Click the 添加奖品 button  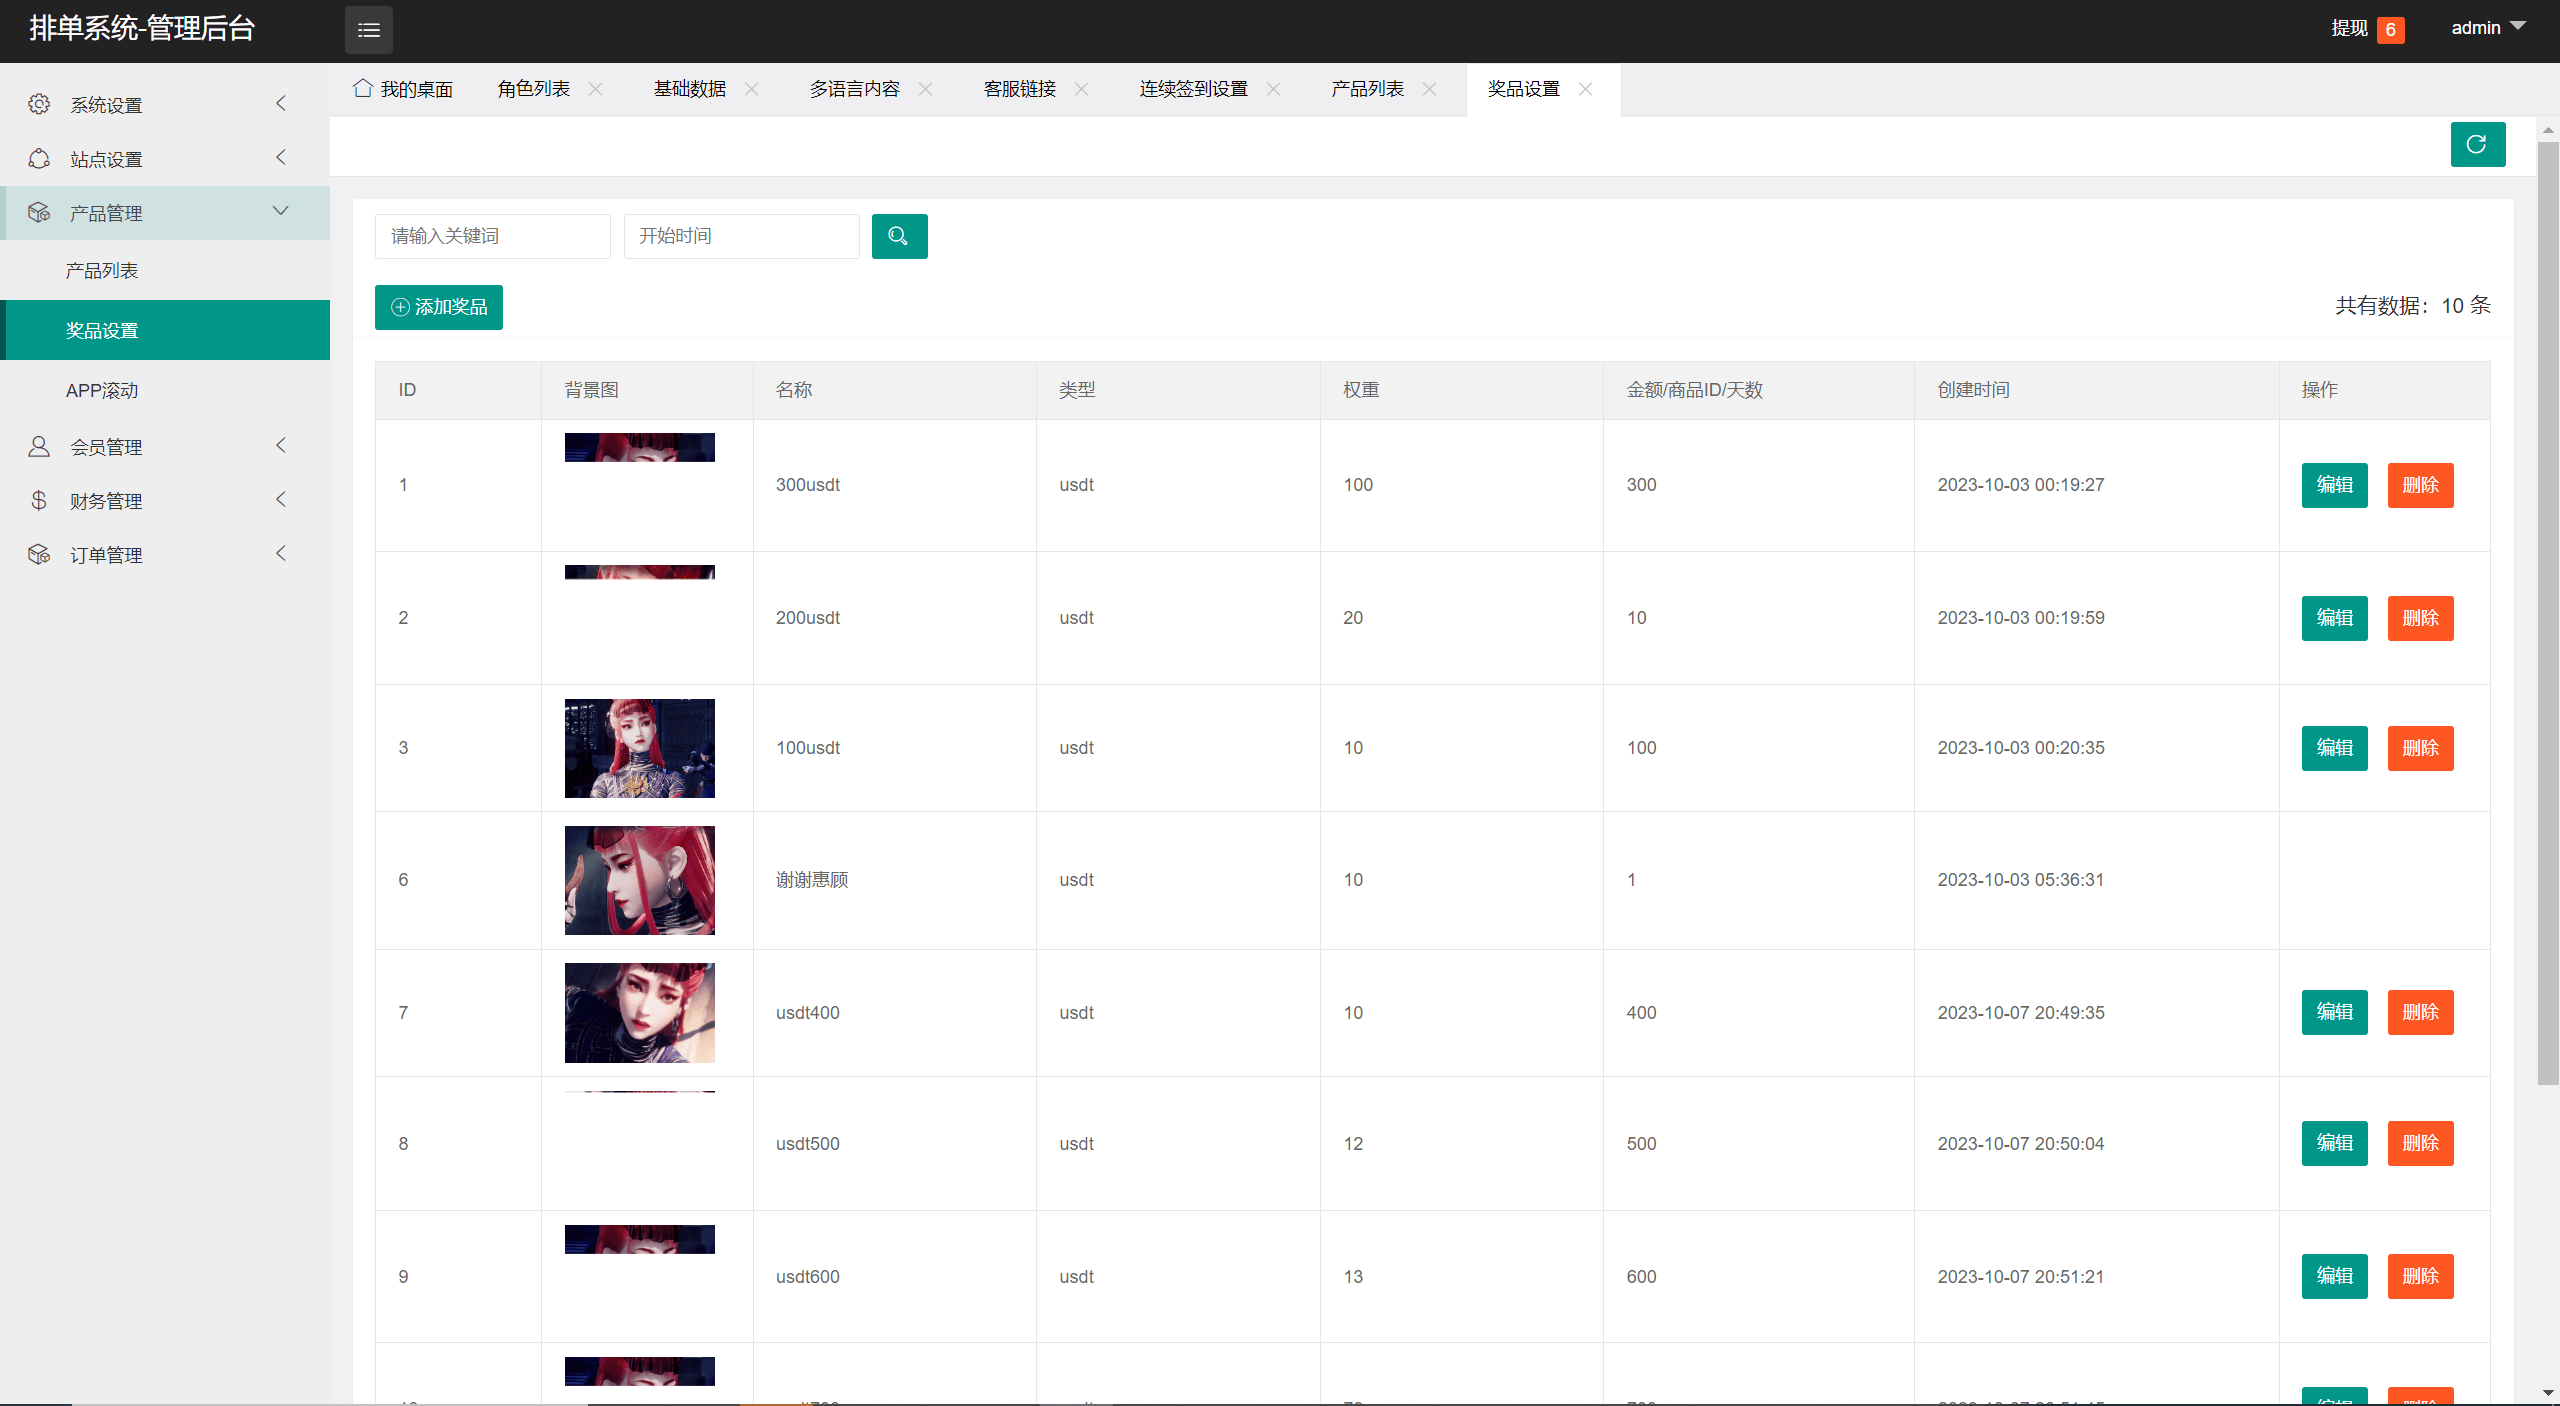[438, 307]
